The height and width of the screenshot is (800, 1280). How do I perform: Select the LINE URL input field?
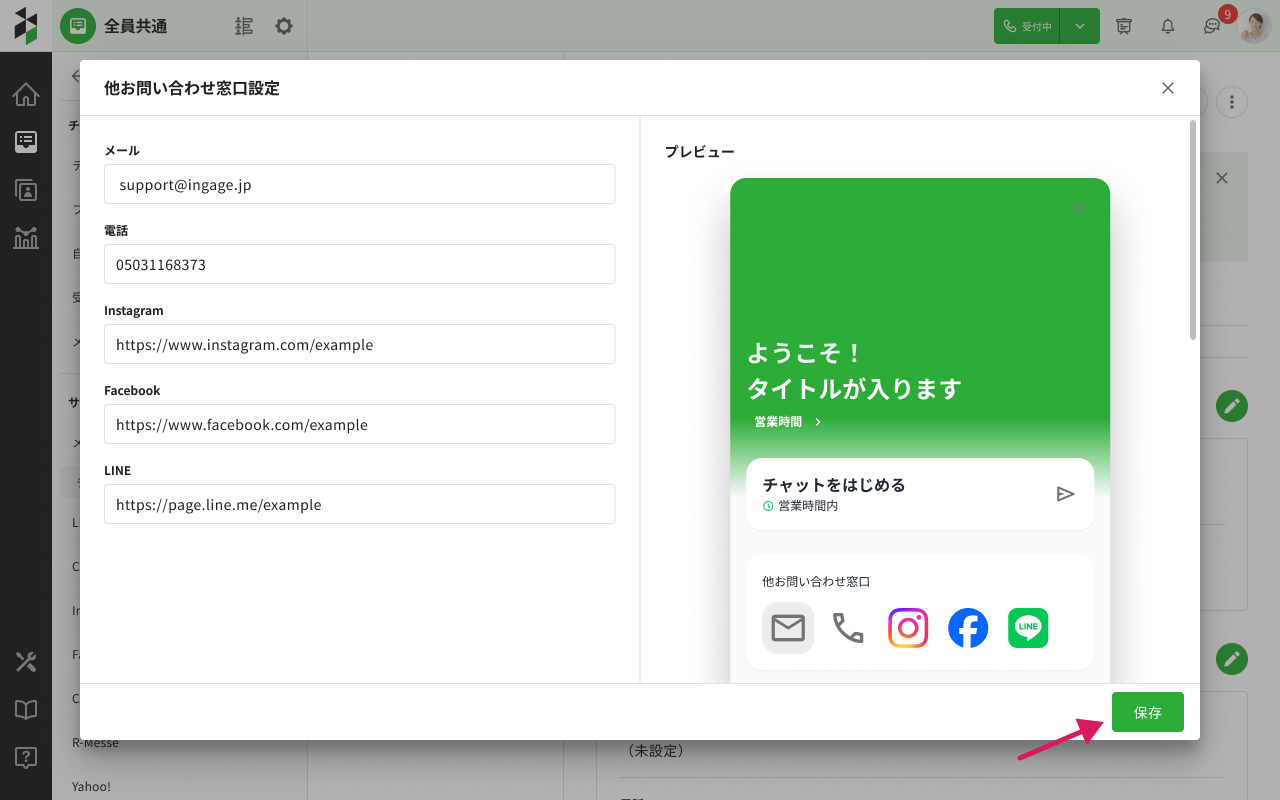click(359, 504)
